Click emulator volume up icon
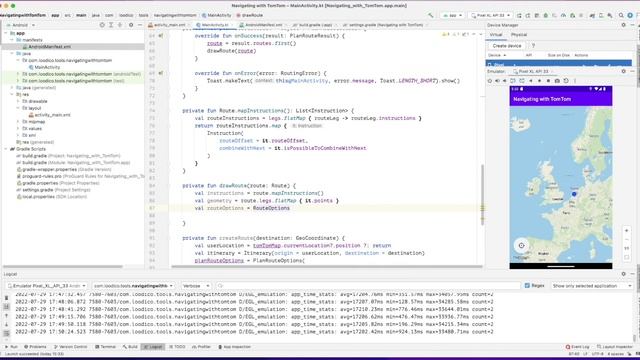Screen dimensions: 640x360 [497, 81]
